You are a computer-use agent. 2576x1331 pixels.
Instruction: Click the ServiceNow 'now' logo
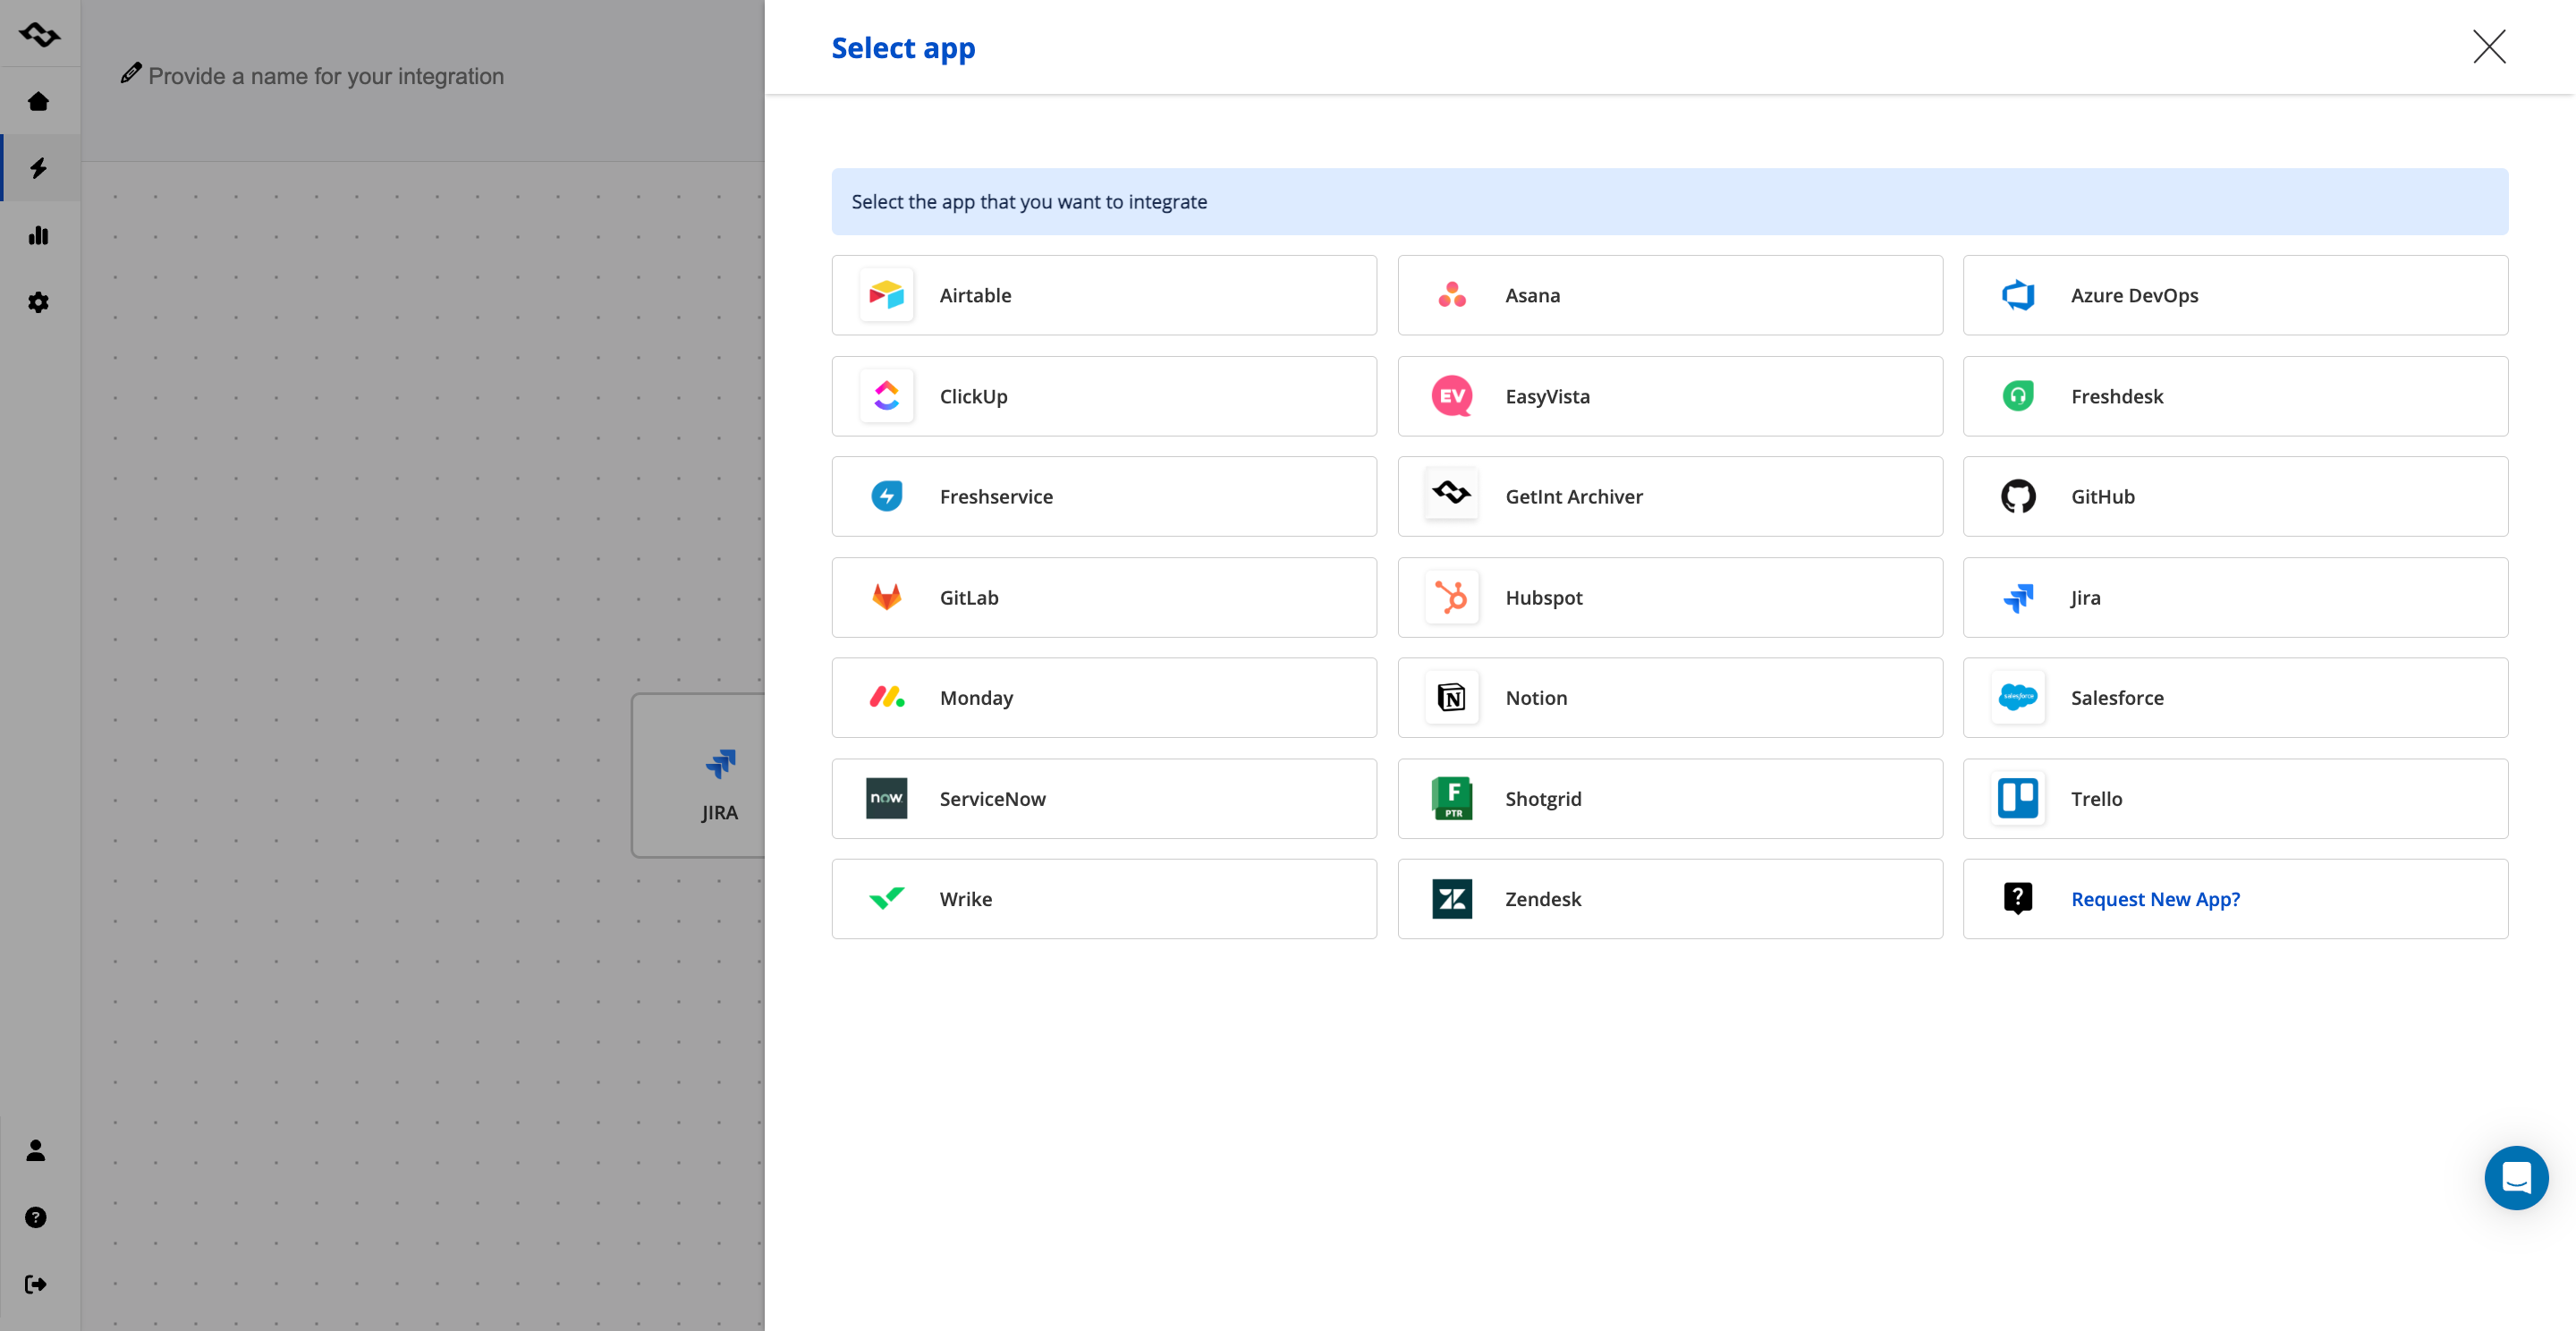pyautogui.click(x=886, y=798)
